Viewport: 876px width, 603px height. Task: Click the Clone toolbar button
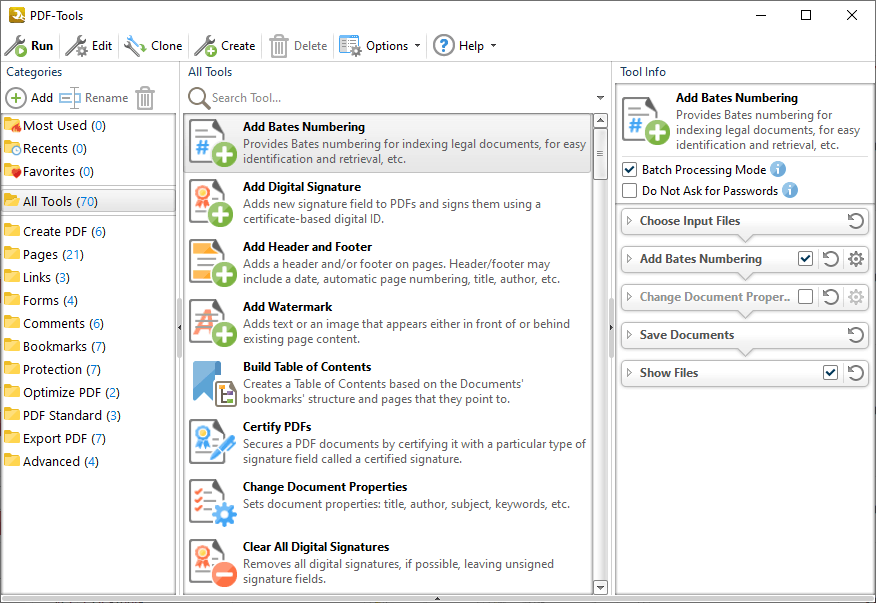pos(153,45)
